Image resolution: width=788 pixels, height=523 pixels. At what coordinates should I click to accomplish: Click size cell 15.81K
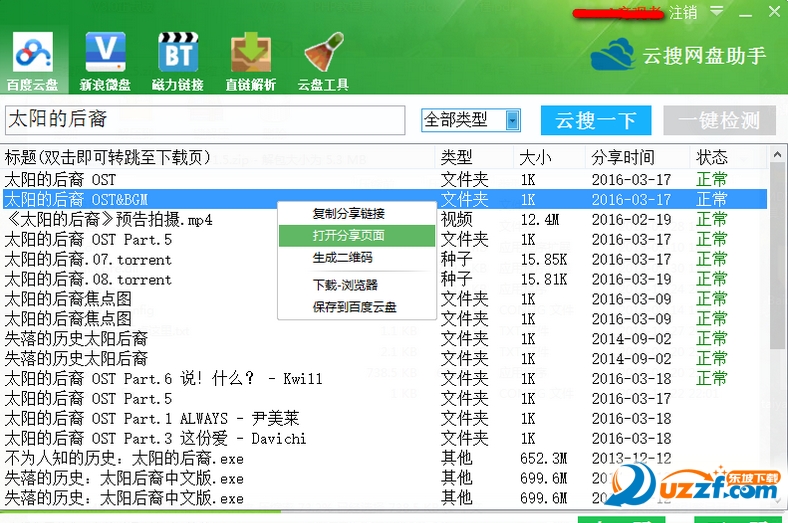pos(544,279)
